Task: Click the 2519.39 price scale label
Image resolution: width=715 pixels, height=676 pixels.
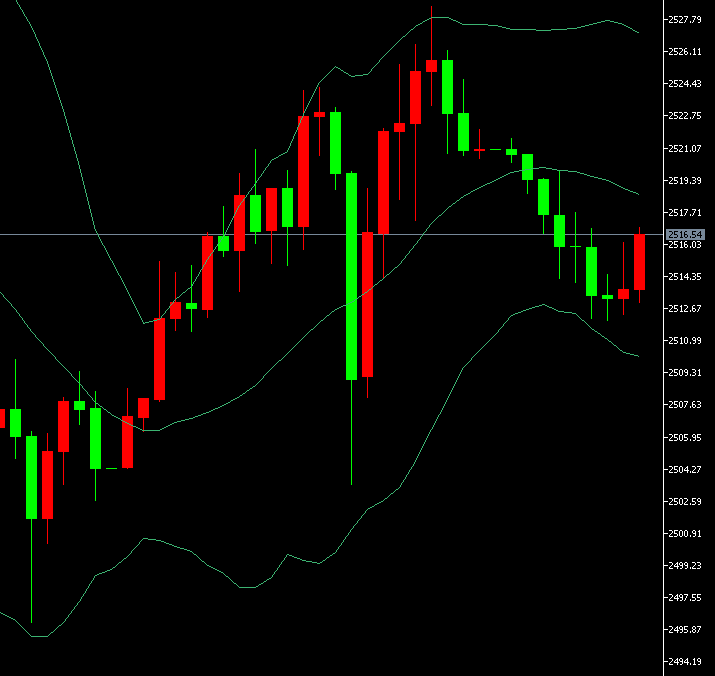Action: click(685, 181)
